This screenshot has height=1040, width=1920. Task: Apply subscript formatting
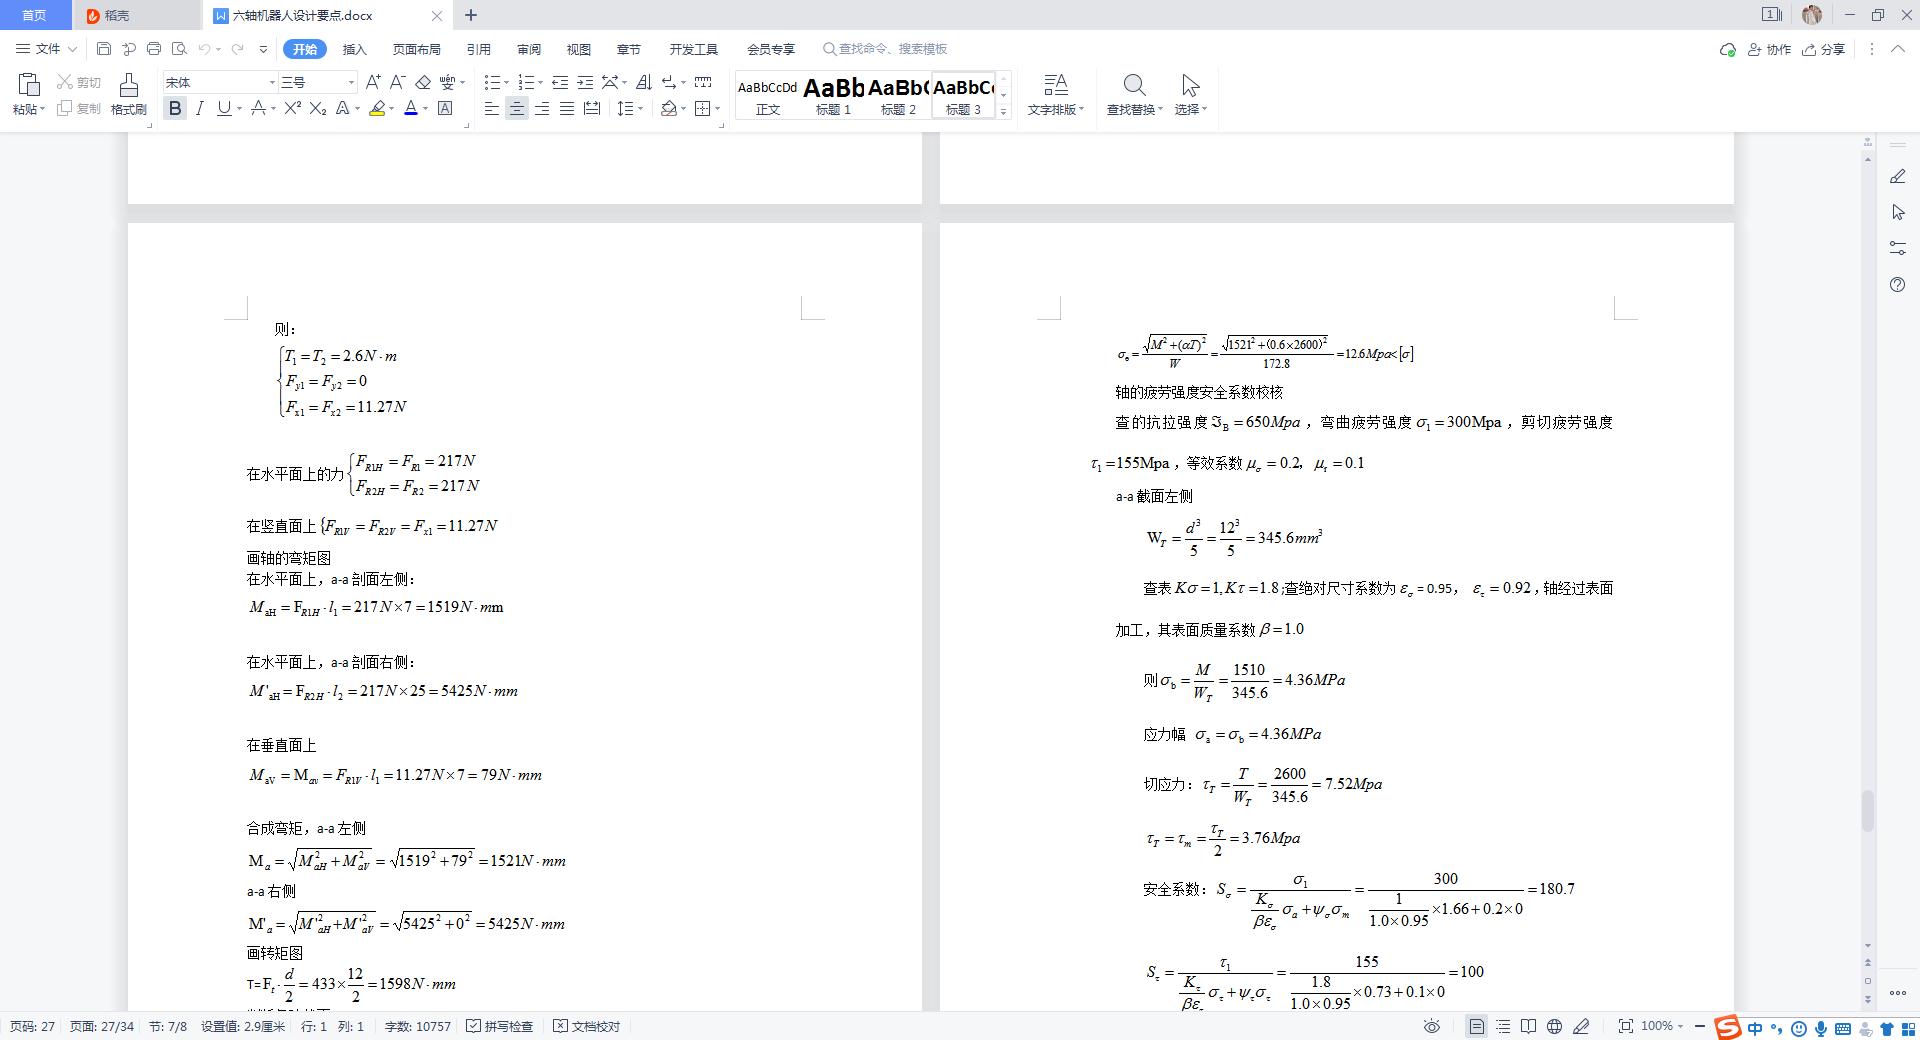pyautogui.click(x=317, y=108)
